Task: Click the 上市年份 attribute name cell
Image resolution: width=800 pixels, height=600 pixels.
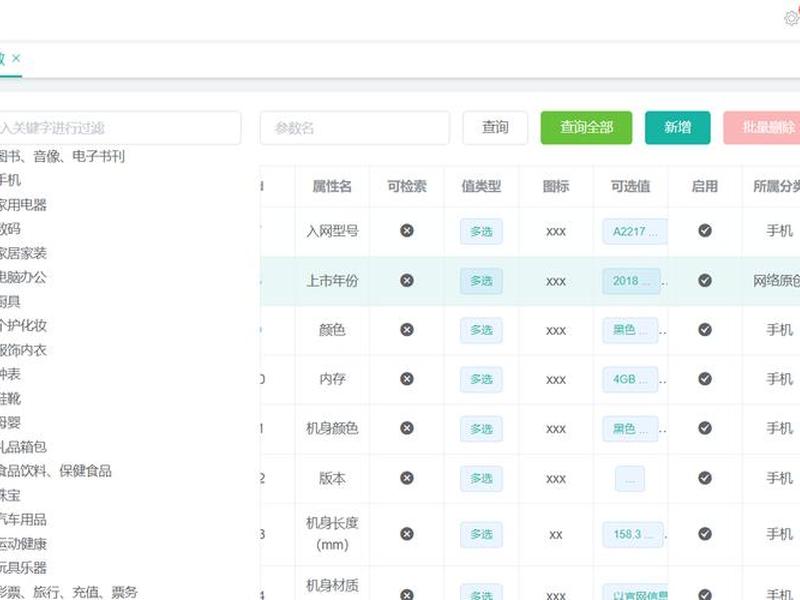Action: 332,281
